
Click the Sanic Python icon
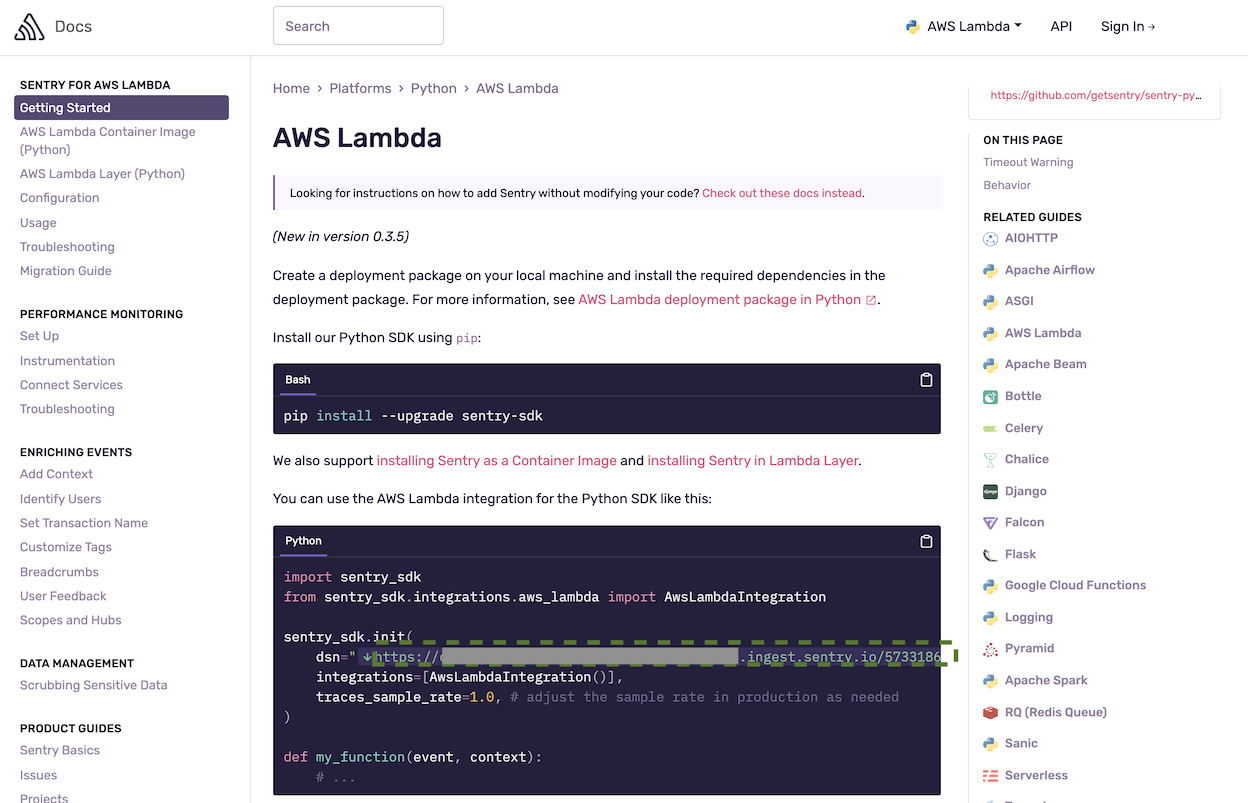[990, 744]
